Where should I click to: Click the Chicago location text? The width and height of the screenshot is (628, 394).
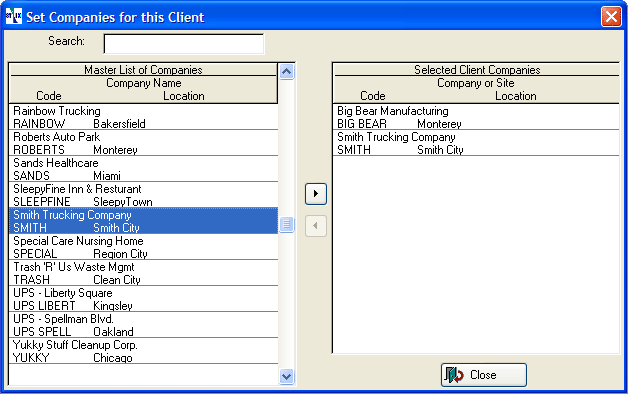pos(113,358)
